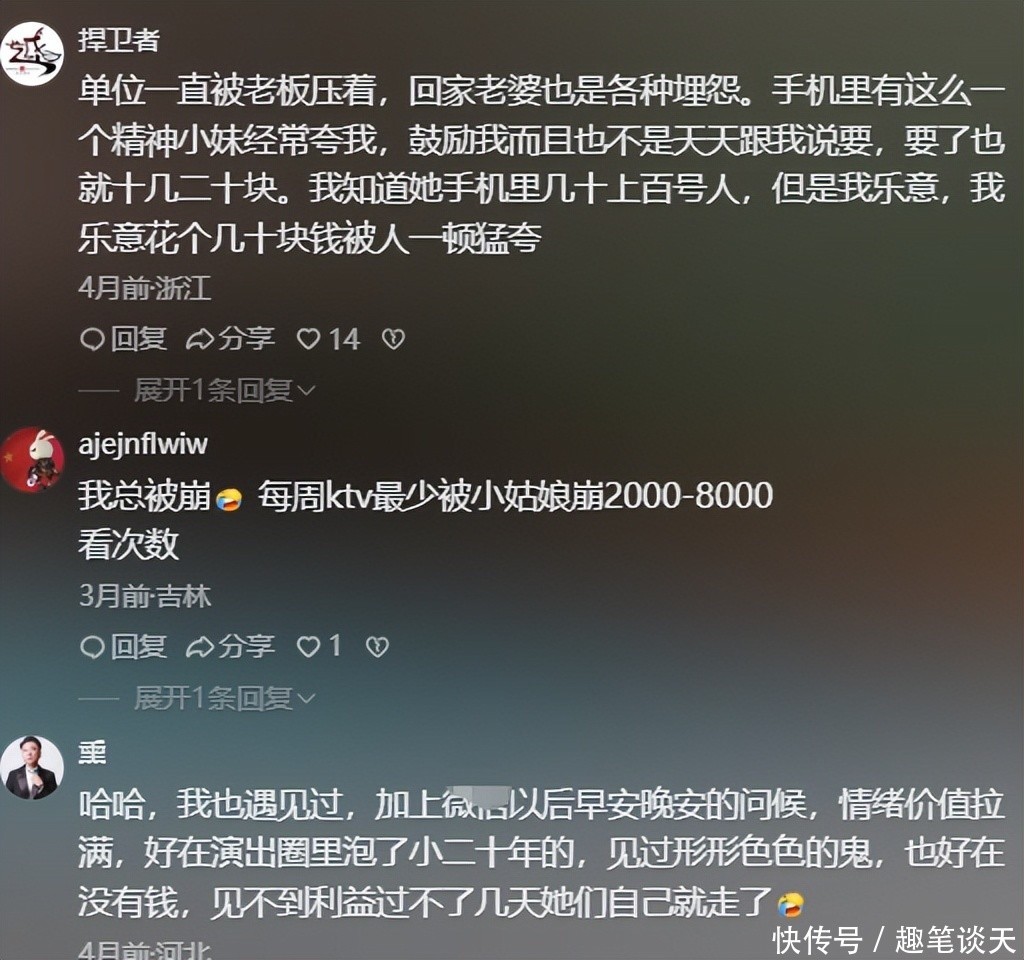1024x960 pixels.
Task: Click reply bubble on 捍卫者's comment
Action: click(x=92, y=340)
